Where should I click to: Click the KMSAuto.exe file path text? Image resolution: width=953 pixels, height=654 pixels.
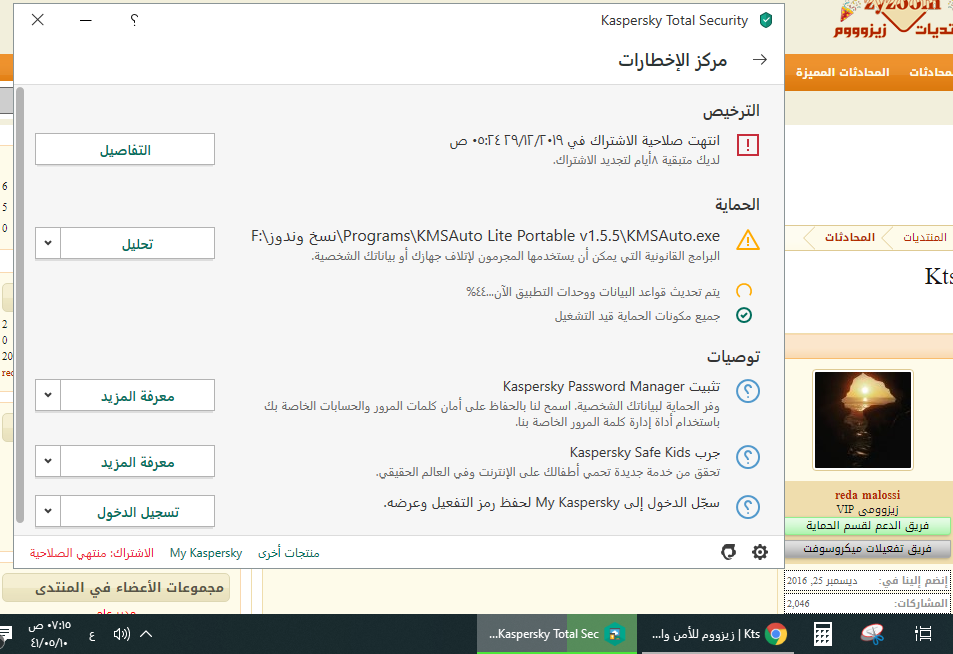485,236
